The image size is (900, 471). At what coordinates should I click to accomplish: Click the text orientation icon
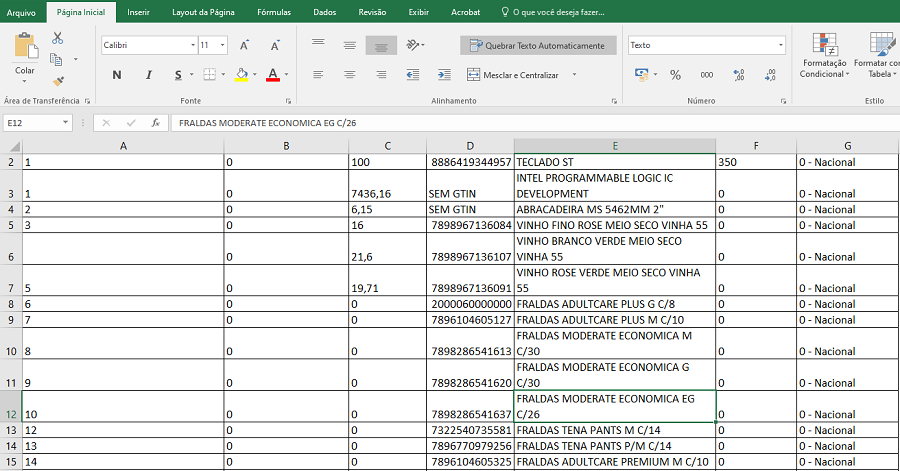point(413,45)
